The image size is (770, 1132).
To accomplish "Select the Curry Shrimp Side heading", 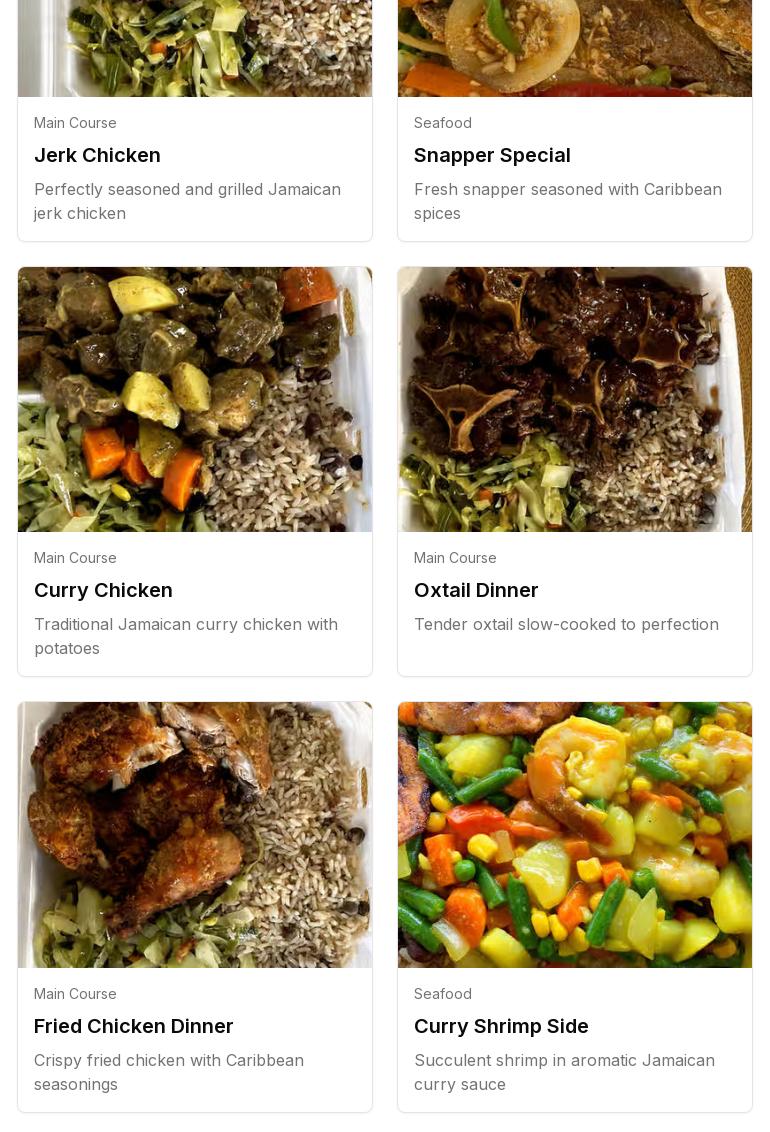I will pyautogui.click(x=502, y=1026).
